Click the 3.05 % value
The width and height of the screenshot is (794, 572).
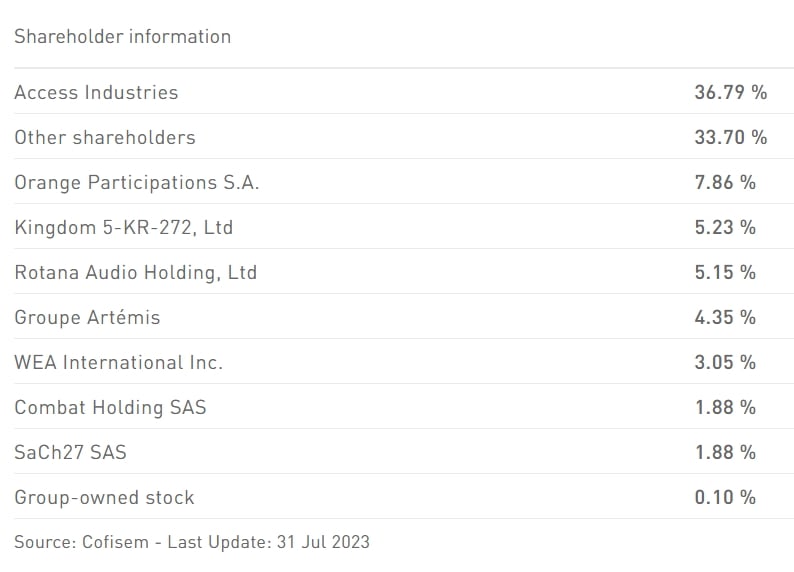click(x=725, y=363)
